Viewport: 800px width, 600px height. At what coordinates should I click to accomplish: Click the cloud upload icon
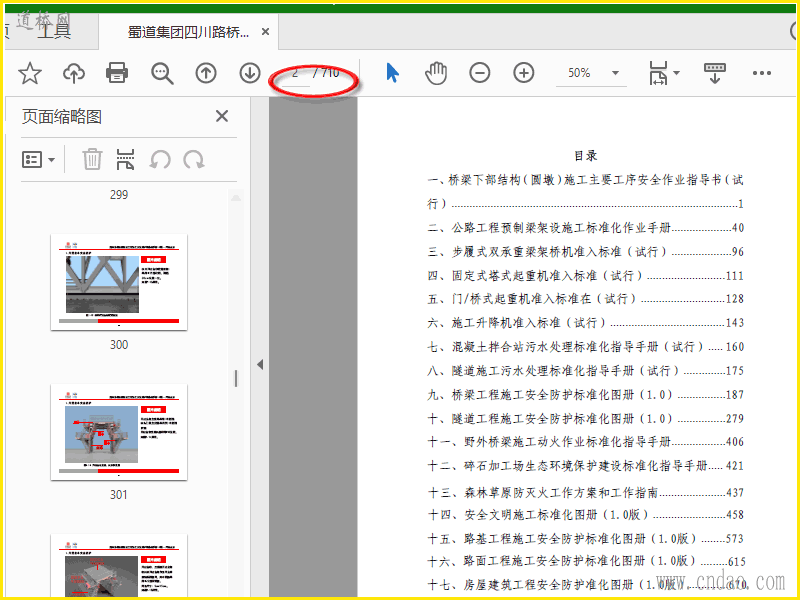pos(74,73)
